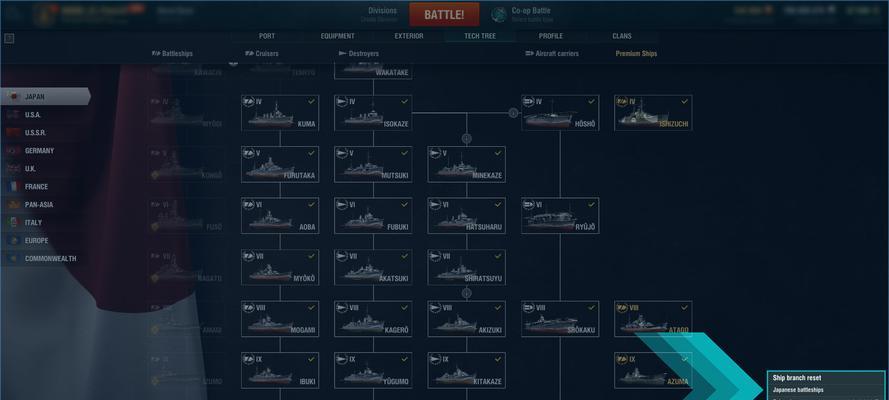Select GERMANY in the nation list
The image size is (889, 400).
click(45, 151)
